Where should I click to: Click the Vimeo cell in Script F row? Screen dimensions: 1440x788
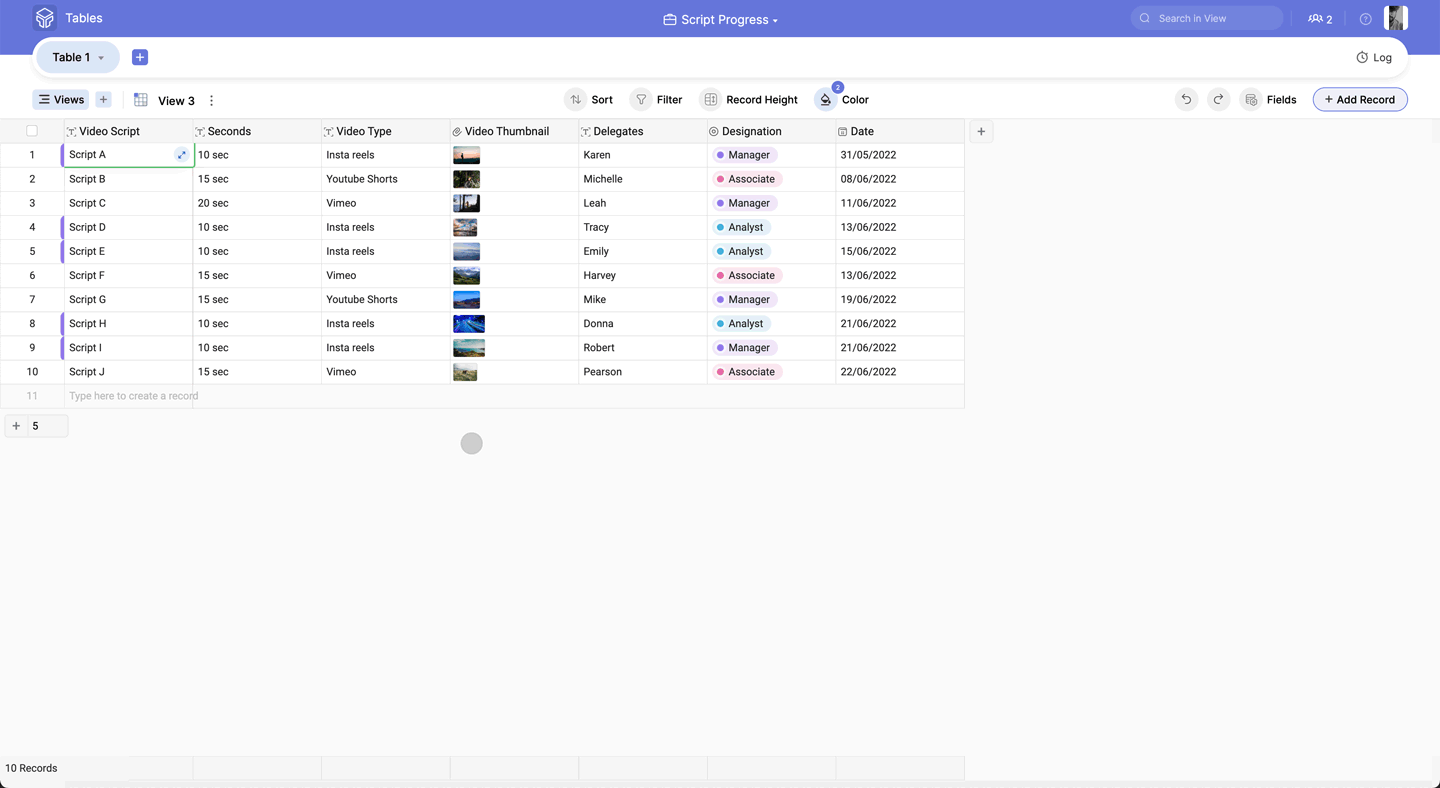tap(386, 275)
